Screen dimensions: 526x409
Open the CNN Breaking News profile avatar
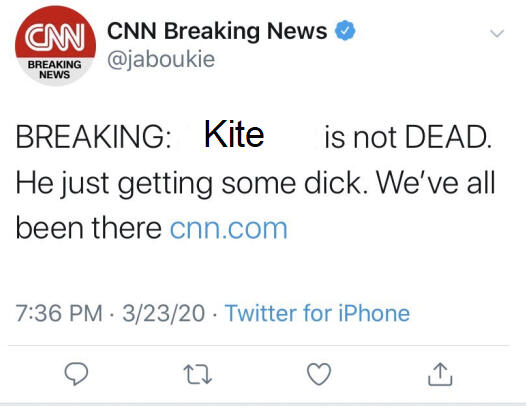pos(55,46)
